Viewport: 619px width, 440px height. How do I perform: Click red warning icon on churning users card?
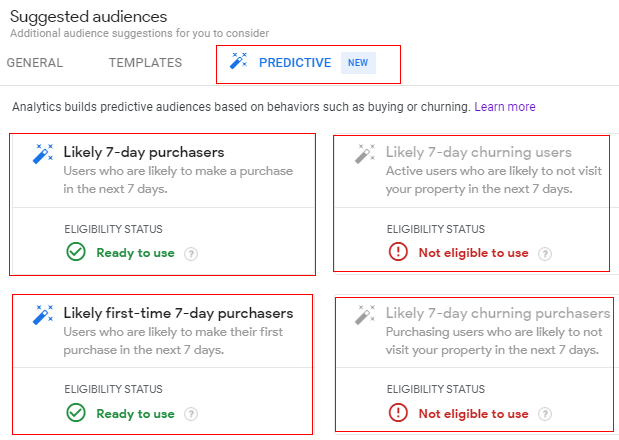coord(397,252)
